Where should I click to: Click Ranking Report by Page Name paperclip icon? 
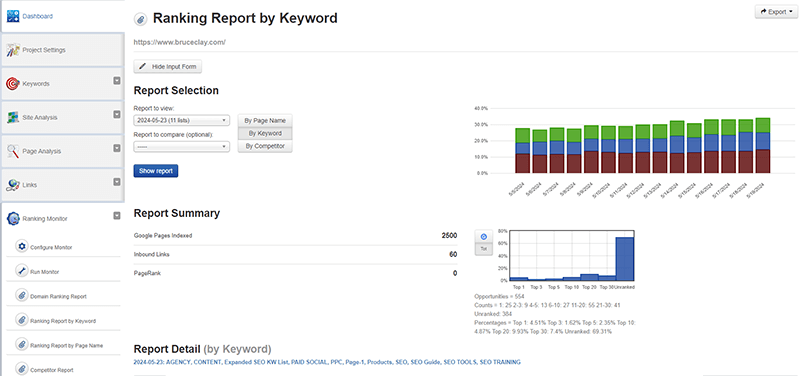pos(21,345)
